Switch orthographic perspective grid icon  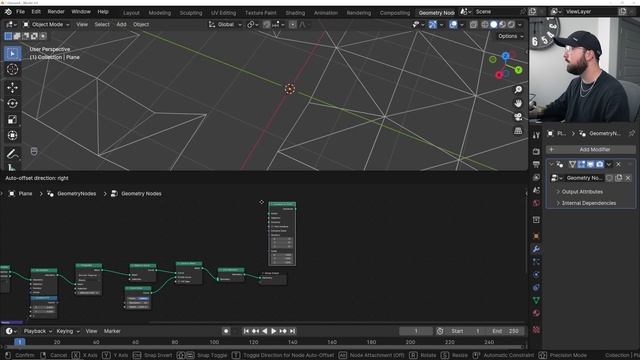coord(518,131)
